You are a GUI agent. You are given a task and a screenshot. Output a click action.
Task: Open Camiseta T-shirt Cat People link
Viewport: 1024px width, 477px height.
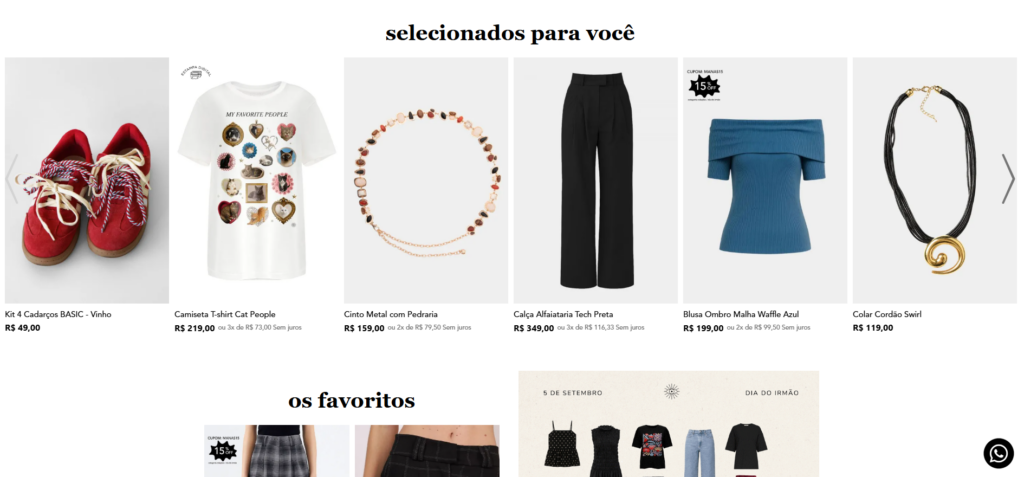(x=225, y=314)
